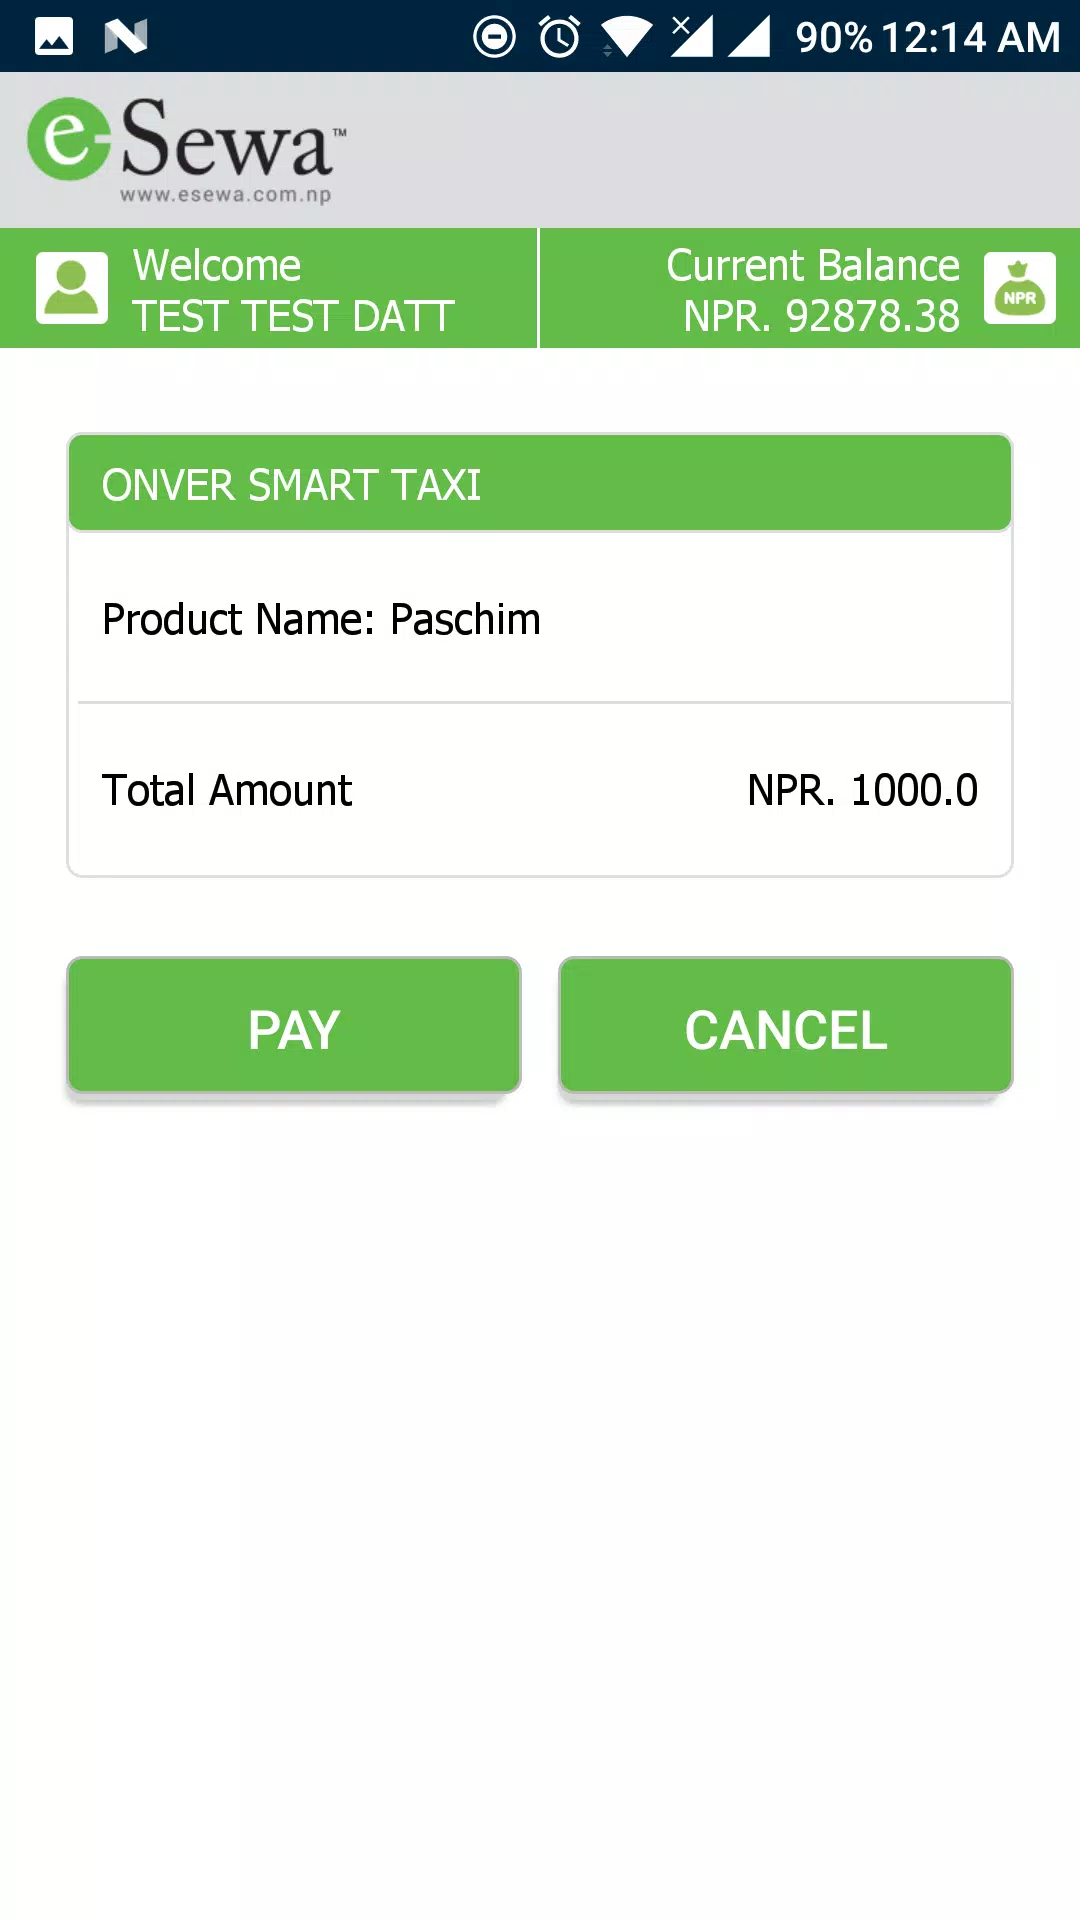Image resolution: width=1080 pixels, height=1920 pixels.
Task: Open the www.esewa.com.np link text
Action: pyautogui.click(x=226, y=194)
